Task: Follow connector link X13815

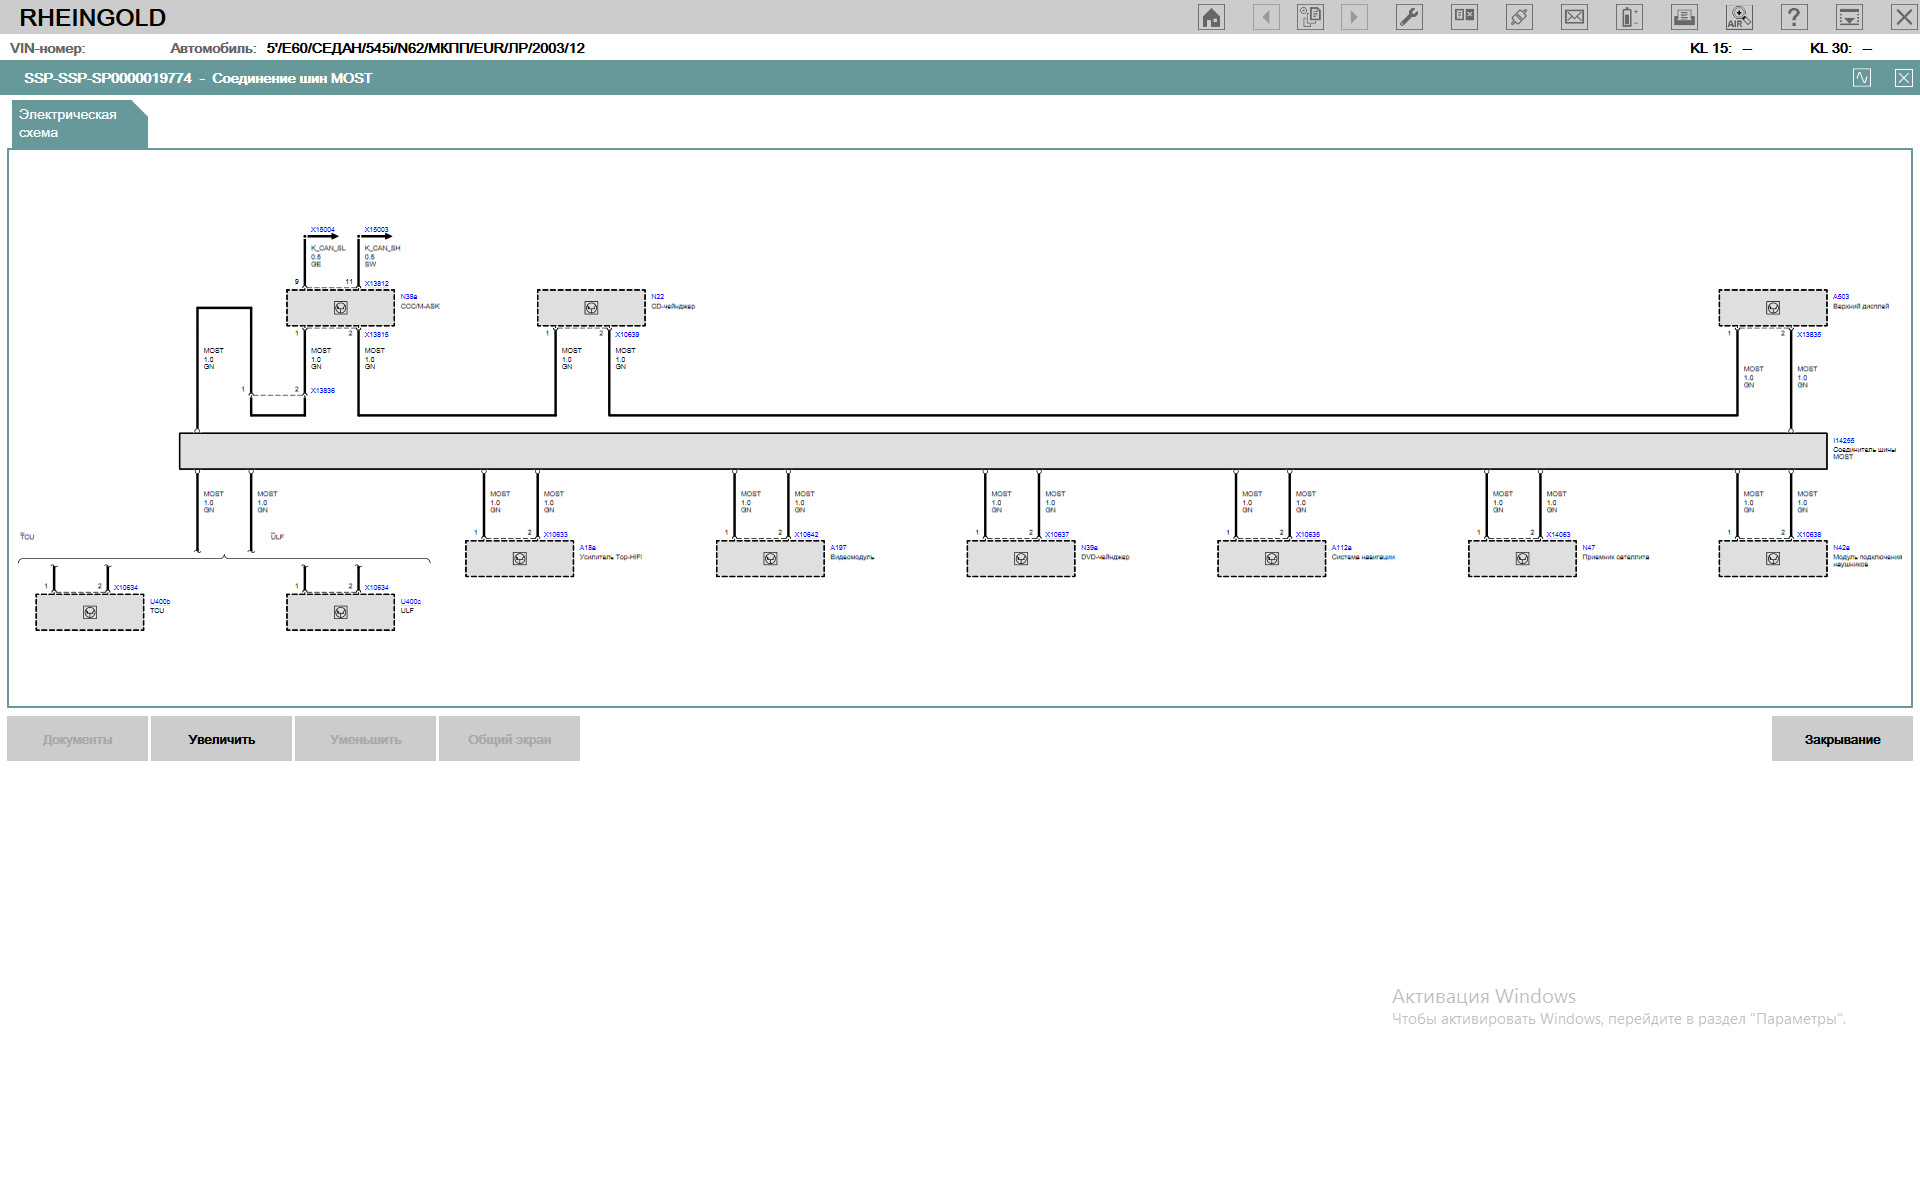Action: [376, 335]
